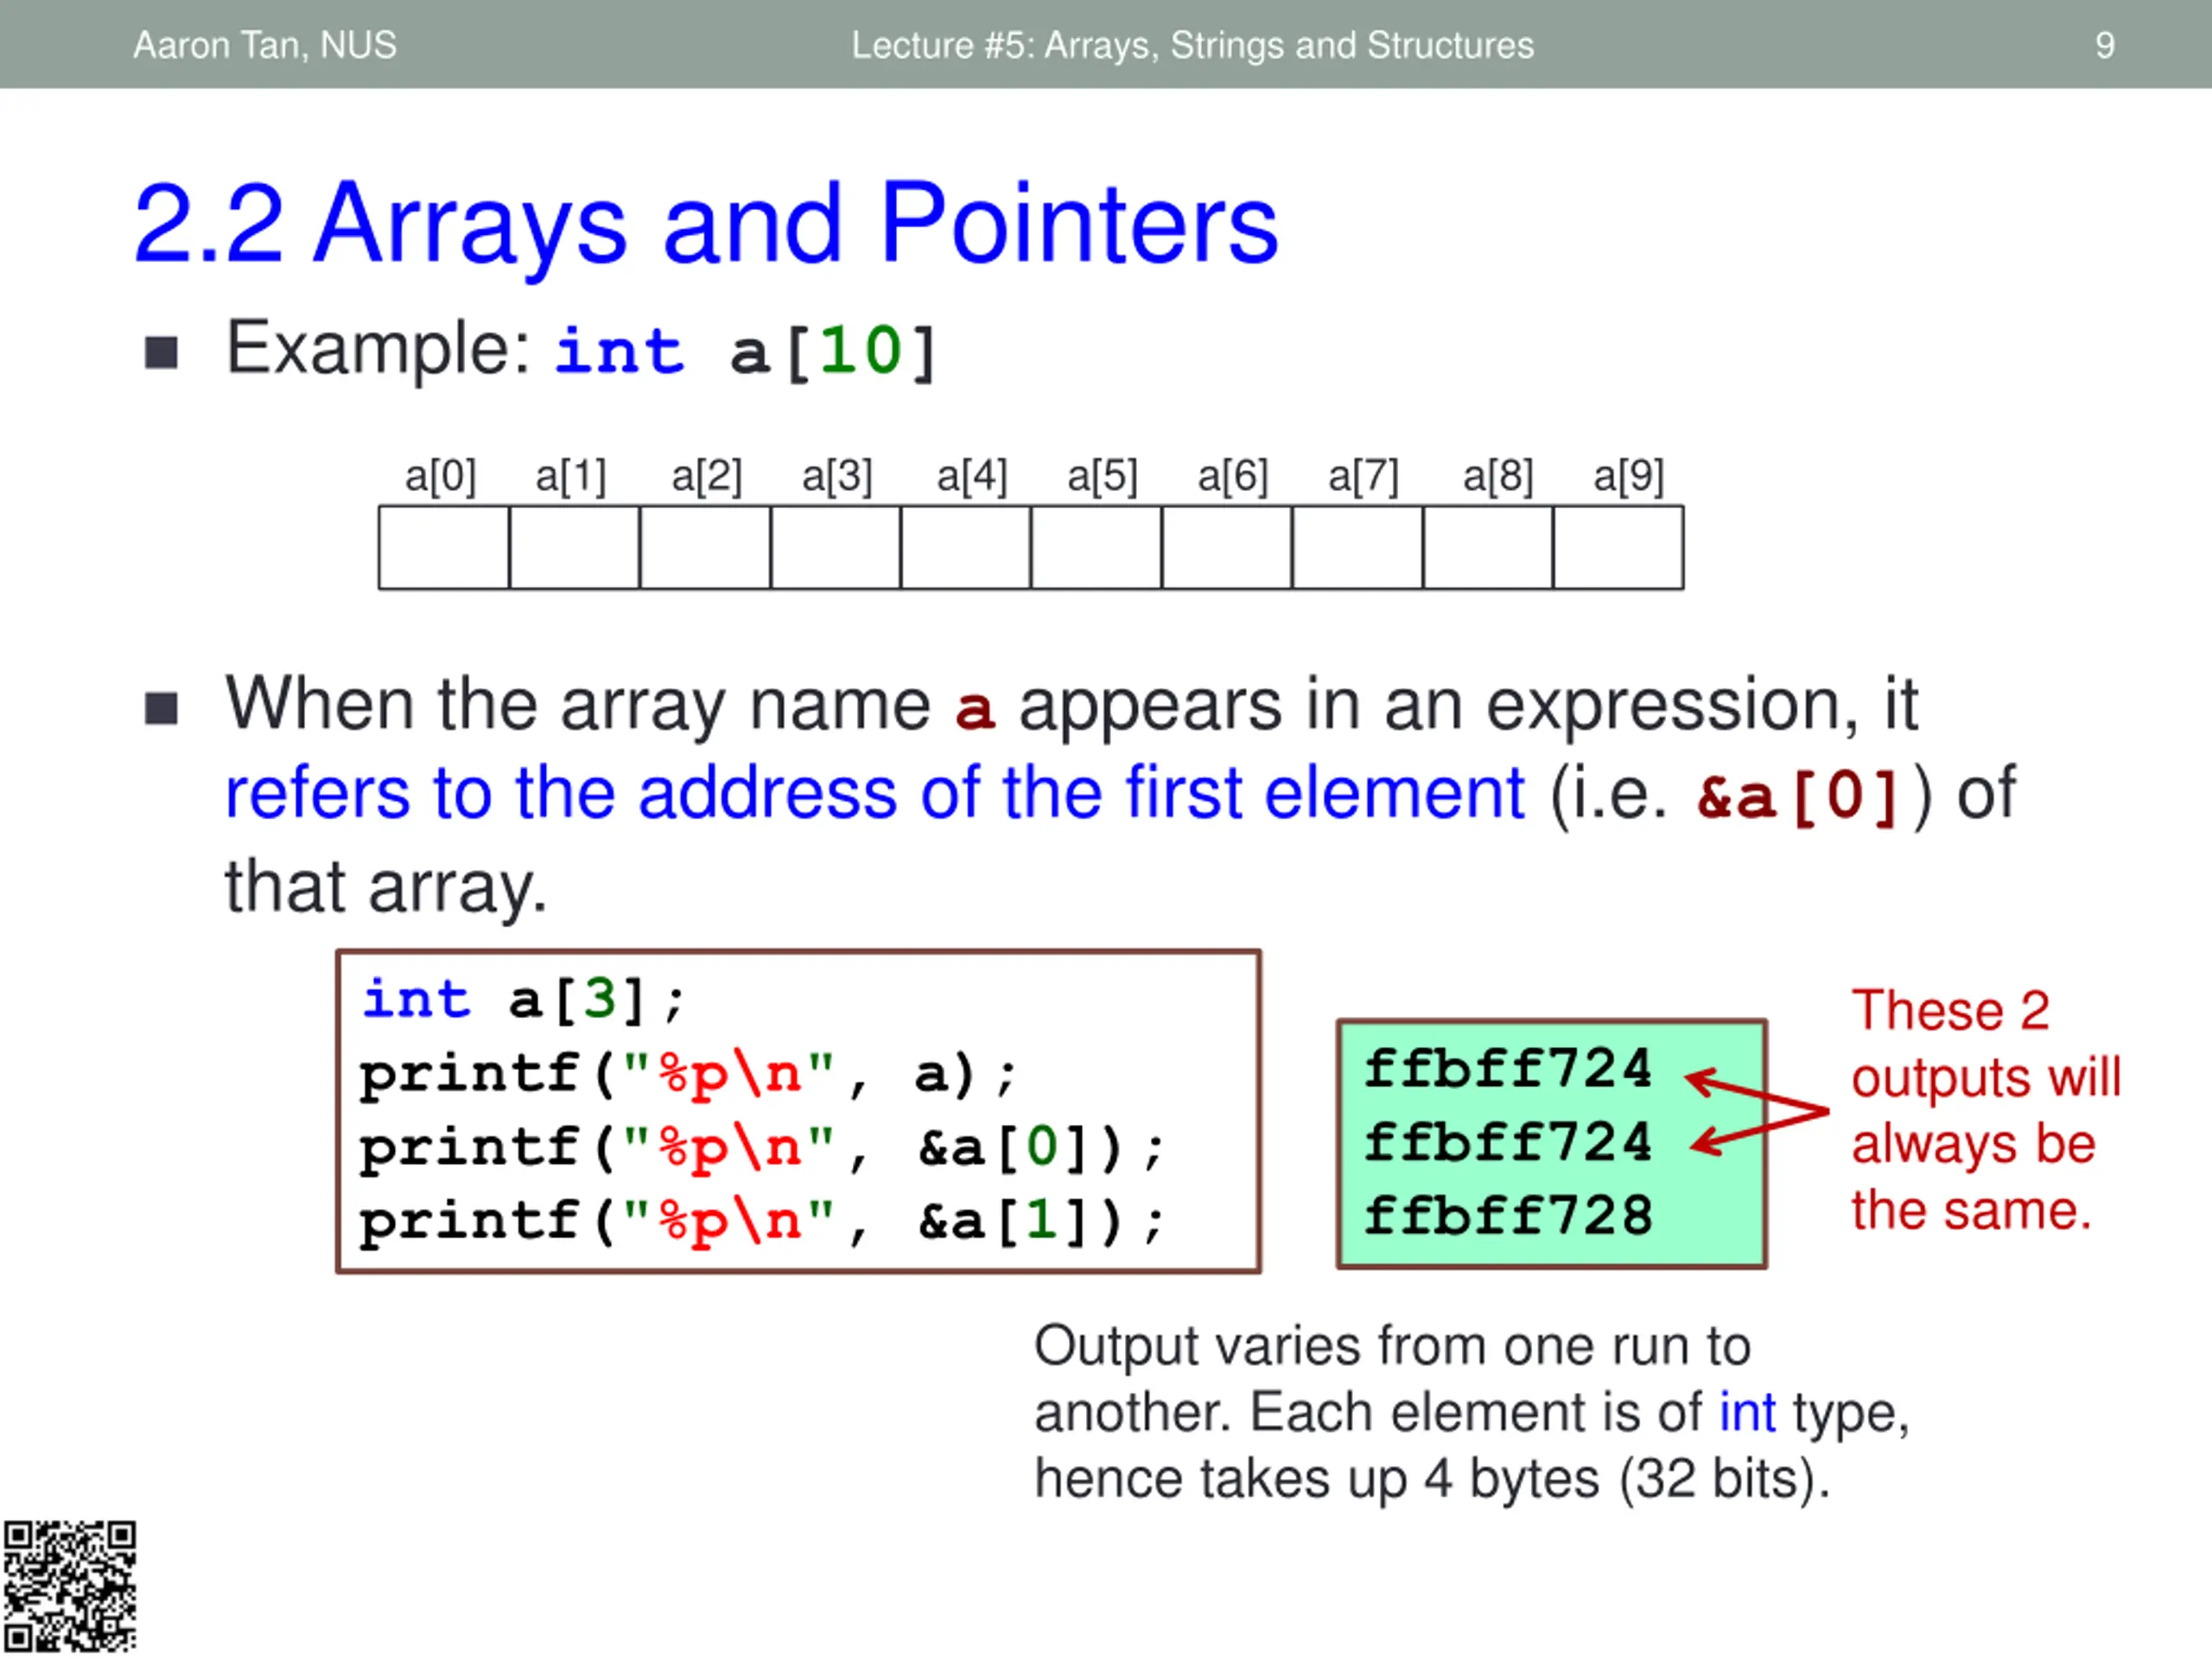Select the a[4] array box

pyautogui.click(x=966, y=547)
